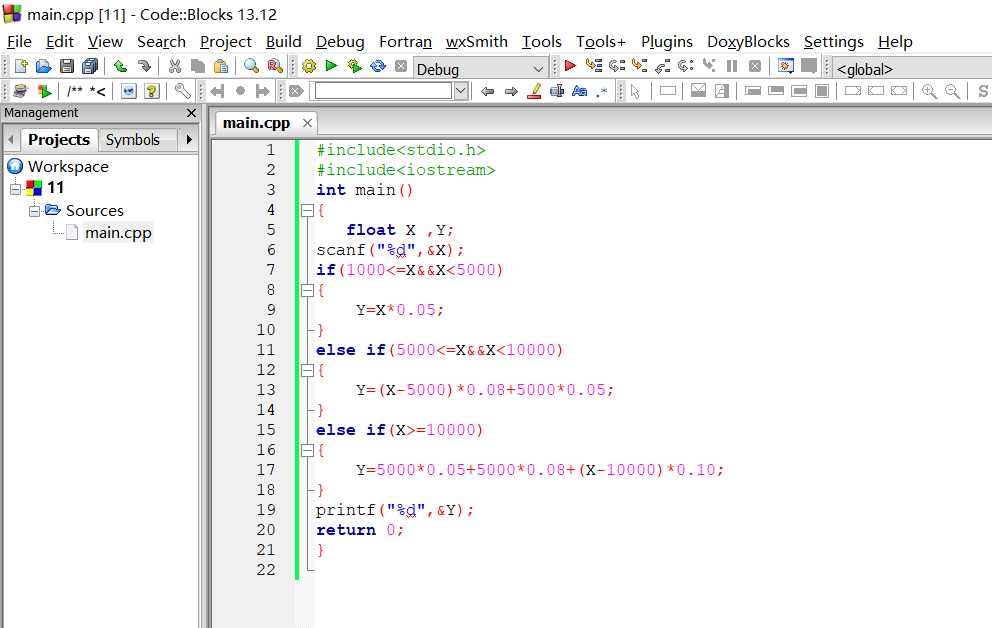Collapse the code fold at line 8
This screenshot has width=992, height=628.
pos(307,290)
